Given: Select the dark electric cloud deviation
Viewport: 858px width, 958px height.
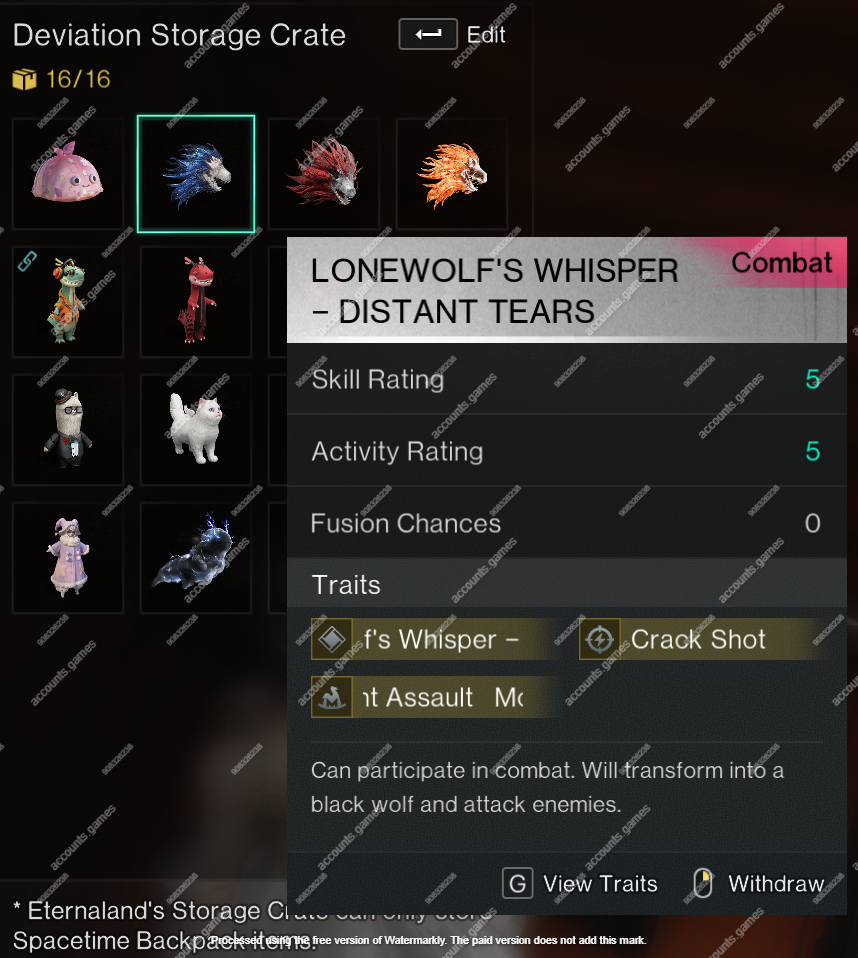Looking at the screenshot, I should [x=196, y=558].
